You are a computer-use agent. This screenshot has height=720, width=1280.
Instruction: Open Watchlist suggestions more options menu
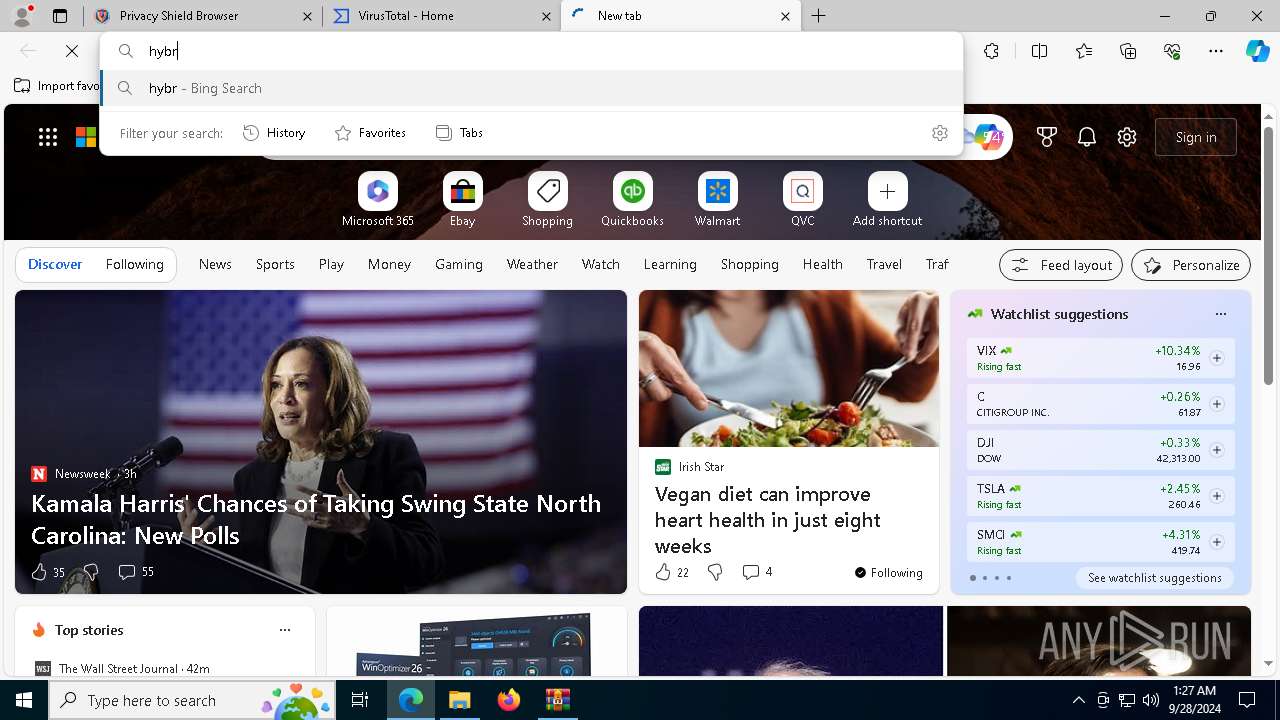(x=1220, y=314)
